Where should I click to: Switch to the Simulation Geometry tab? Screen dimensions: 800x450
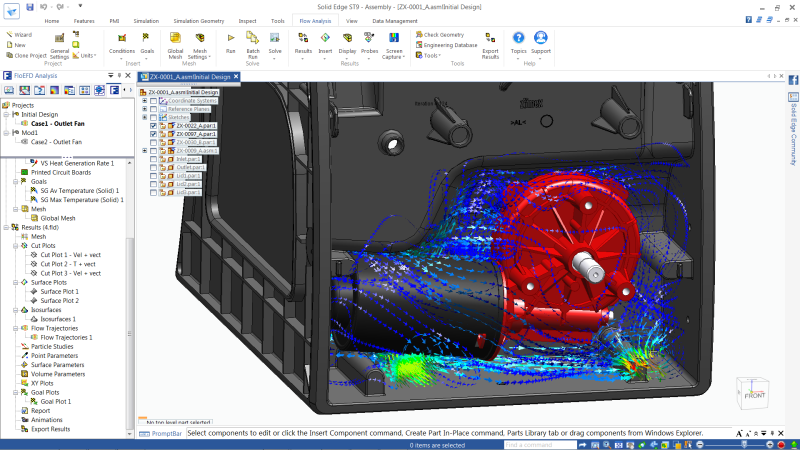[198, 21]
